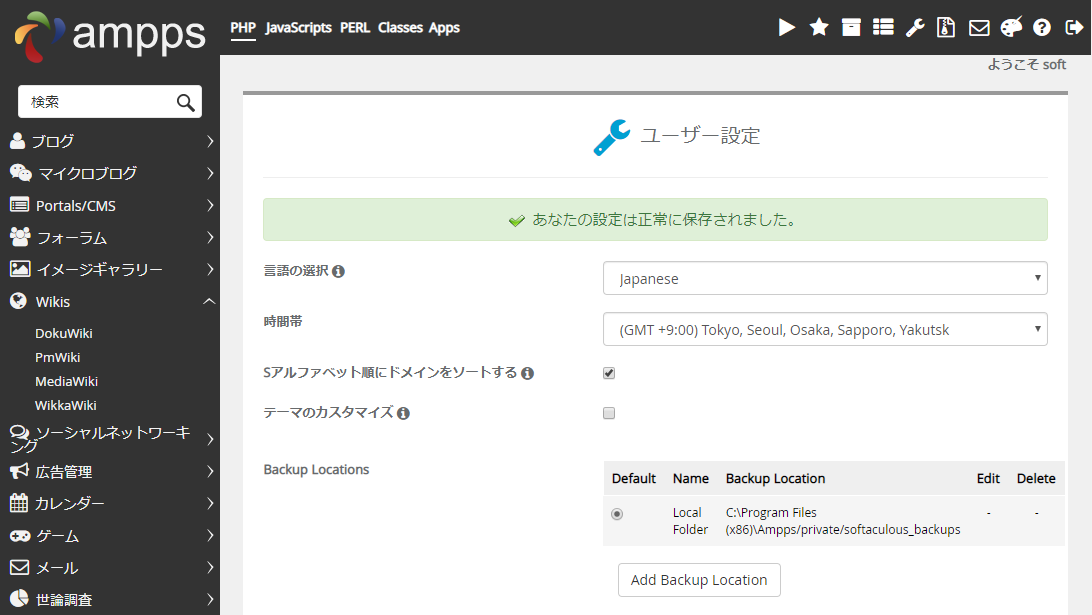Open the envelope email settings icon

(x=979, y=28)
